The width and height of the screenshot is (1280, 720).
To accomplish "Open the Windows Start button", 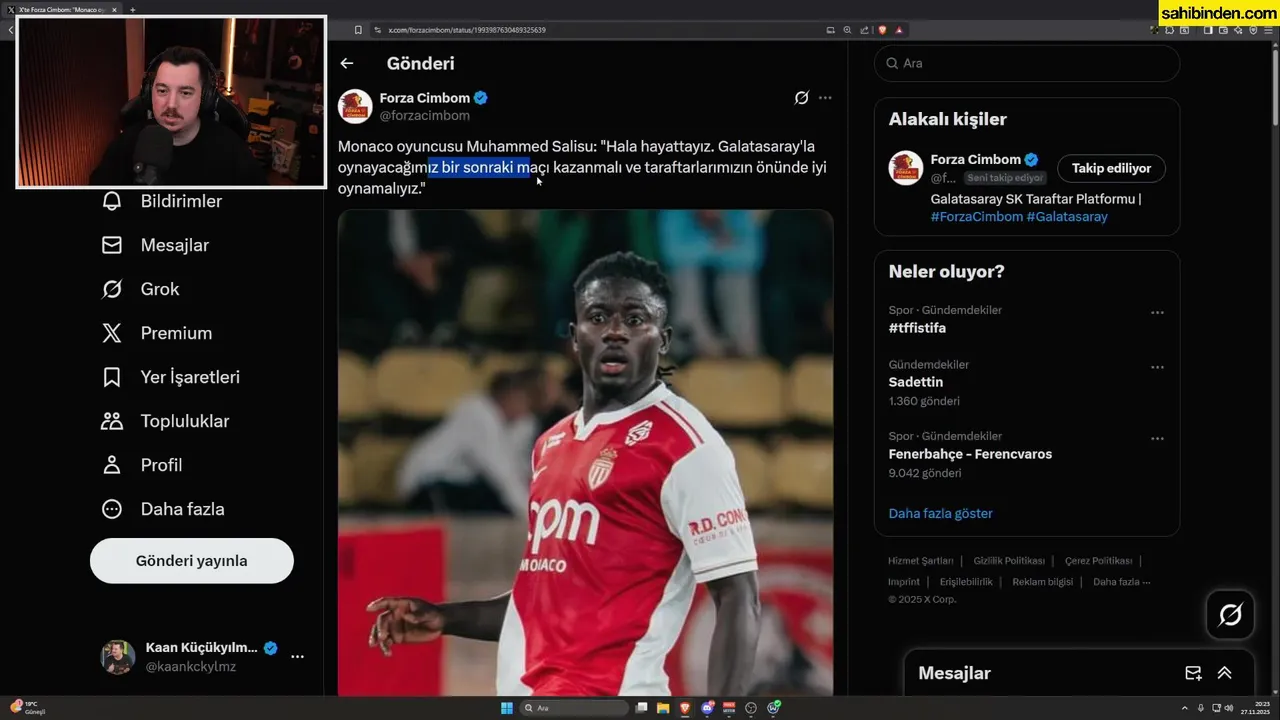I will click(507, 708).
